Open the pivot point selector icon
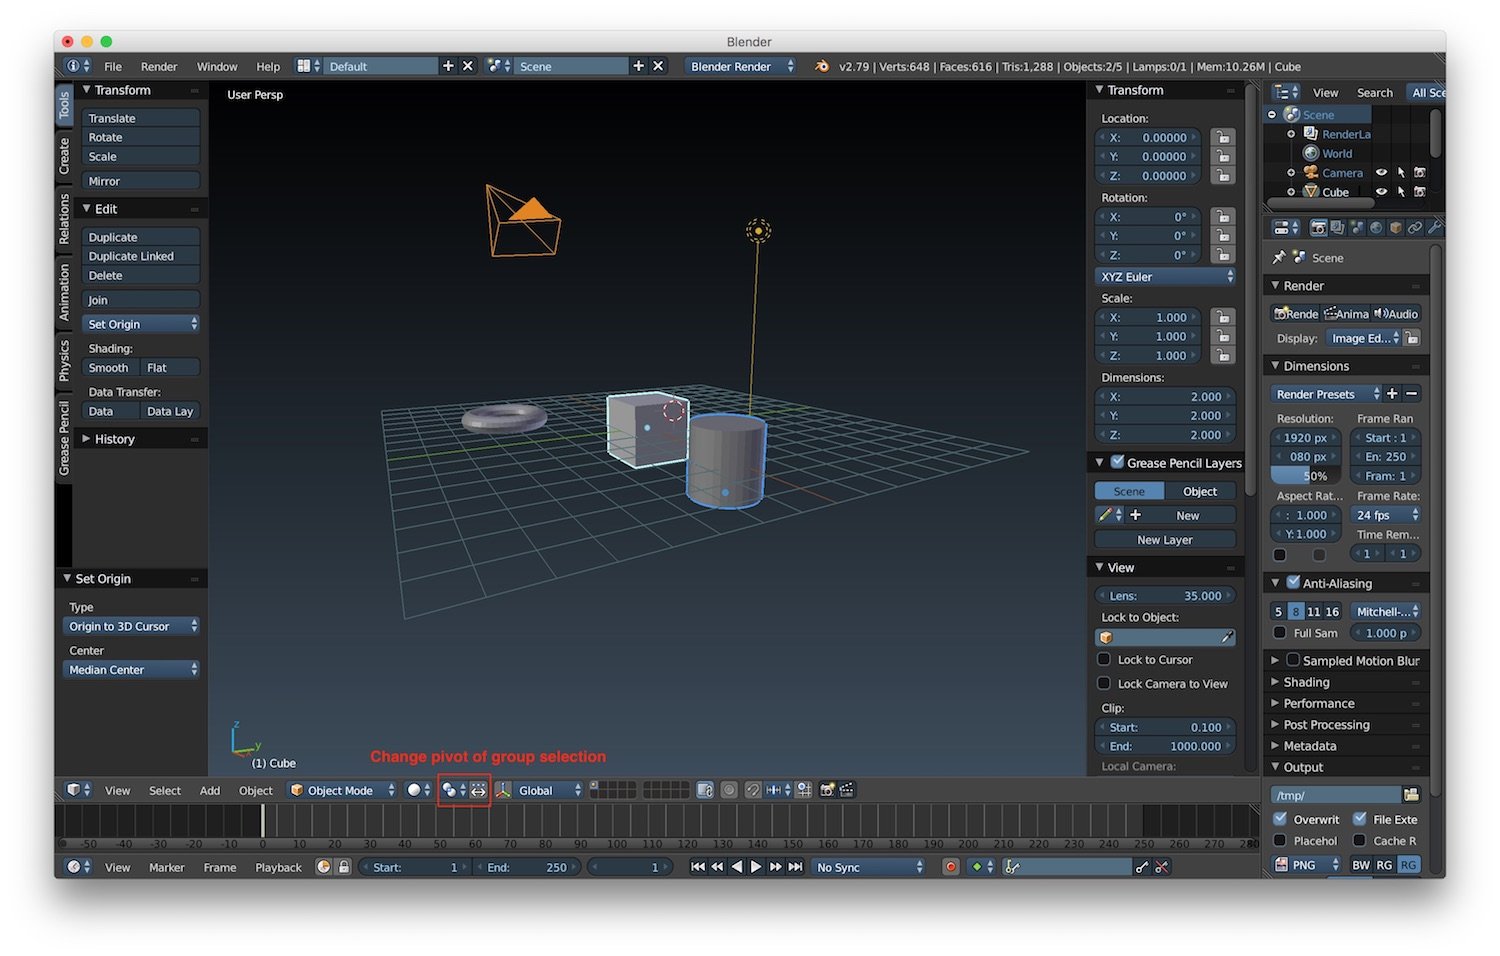The image size is (1500, 956). pos(453,790)
